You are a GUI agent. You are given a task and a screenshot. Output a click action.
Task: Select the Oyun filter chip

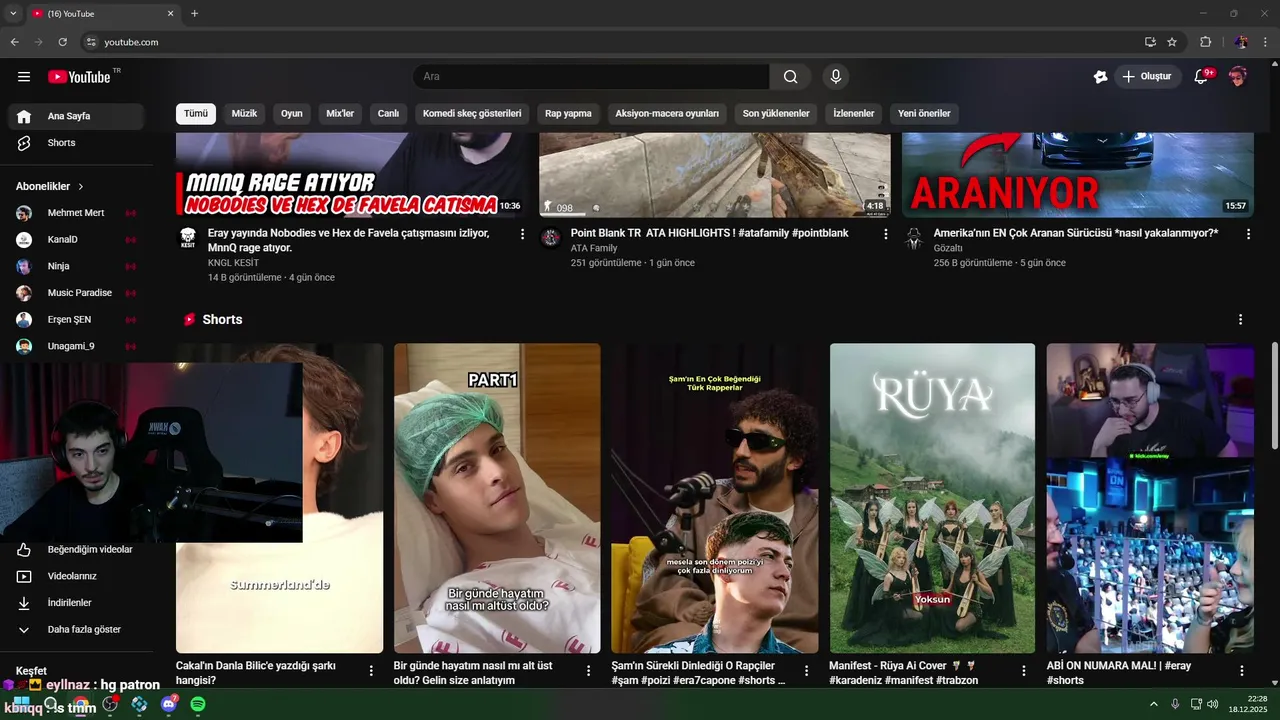[x=291, y=114]
